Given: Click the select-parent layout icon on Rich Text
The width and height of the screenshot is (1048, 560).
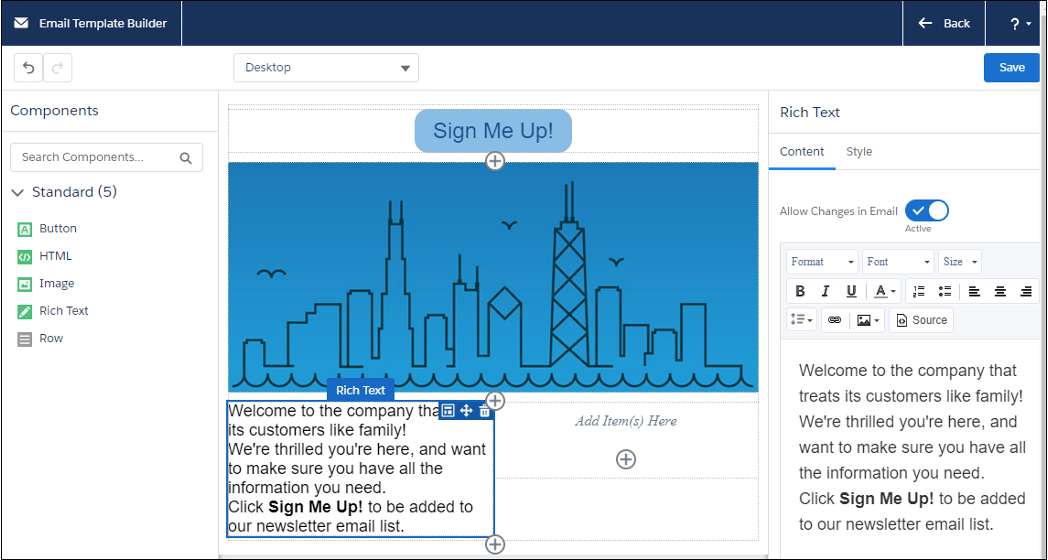Looking at the screenshot, I should click(x=448, y=411).
